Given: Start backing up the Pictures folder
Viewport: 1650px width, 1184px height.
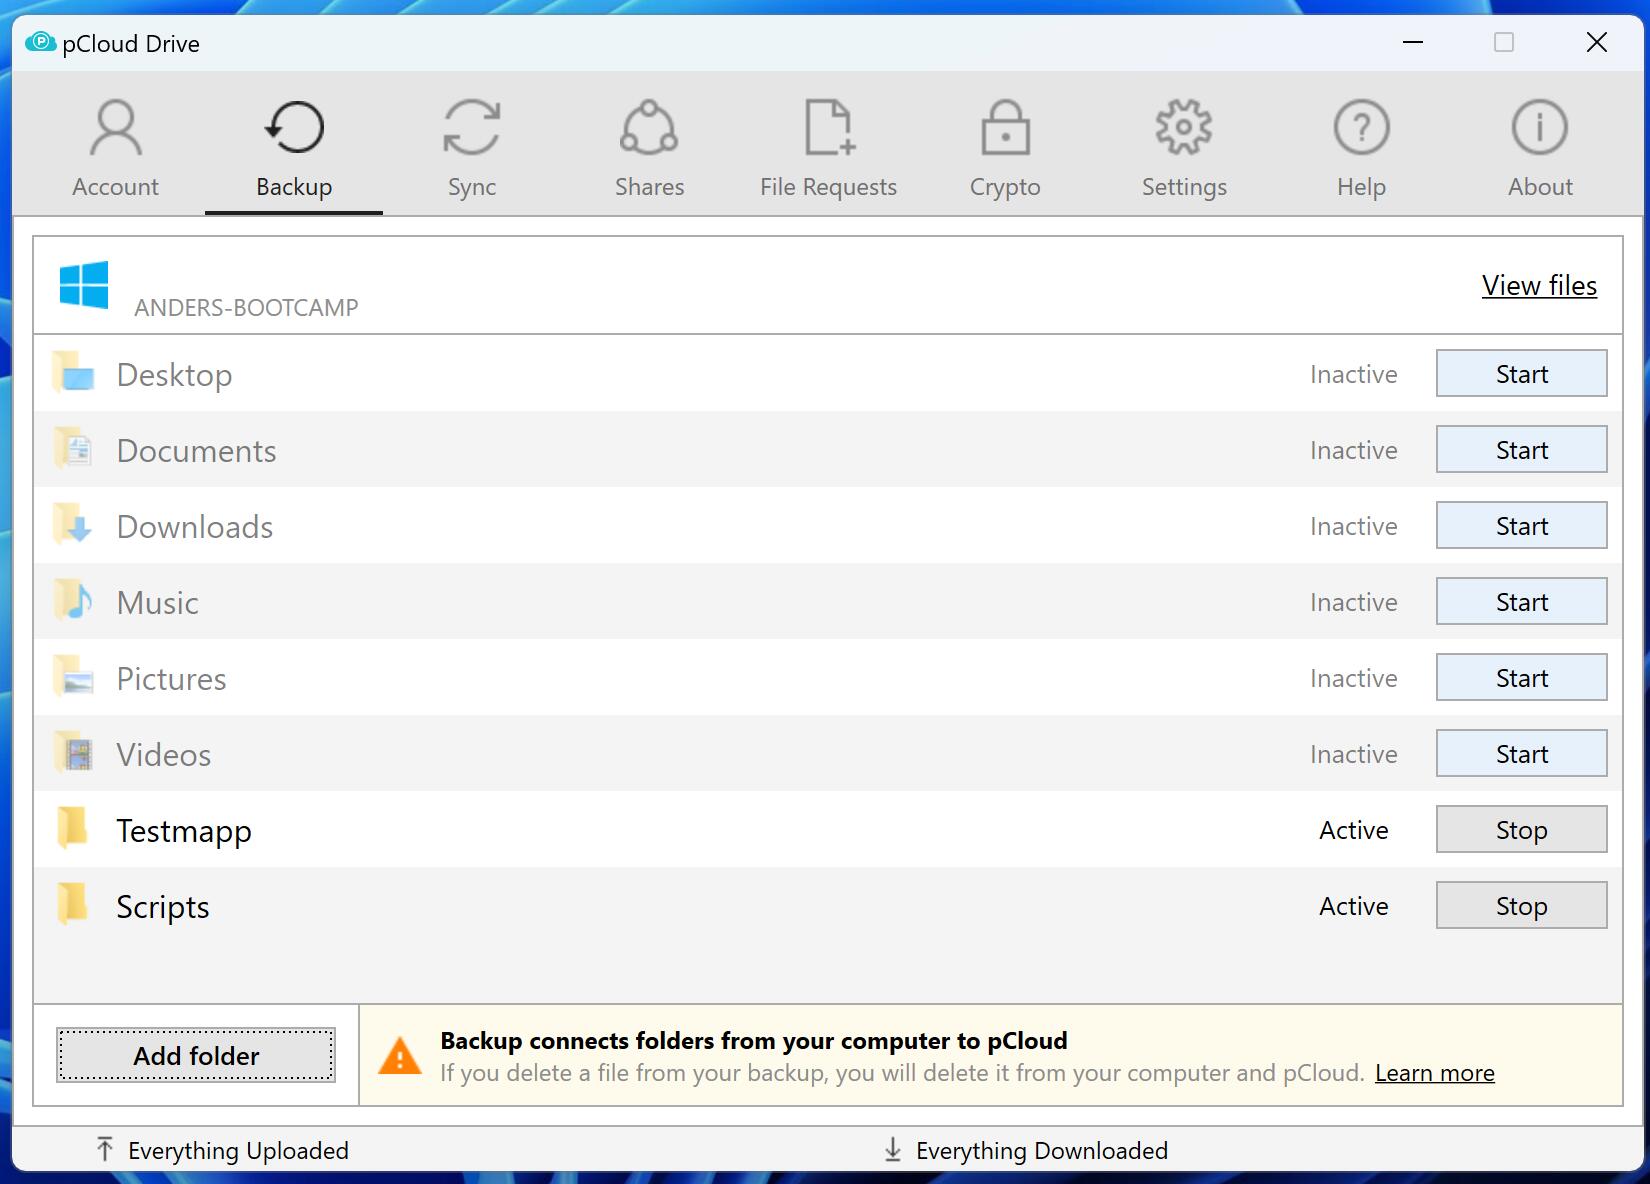Looking at the screenshot, I should (1521, 678).
